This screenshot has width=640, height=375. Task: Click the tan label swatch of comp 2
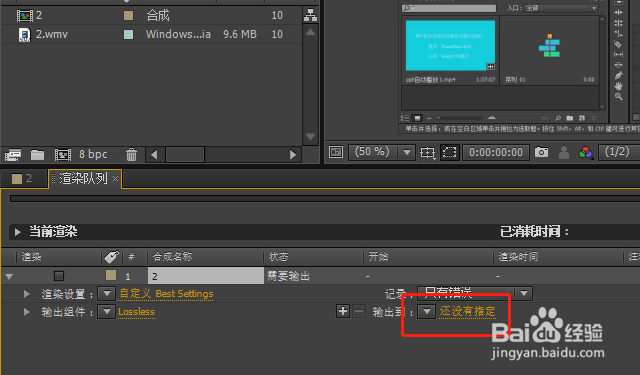coord(129,16)
